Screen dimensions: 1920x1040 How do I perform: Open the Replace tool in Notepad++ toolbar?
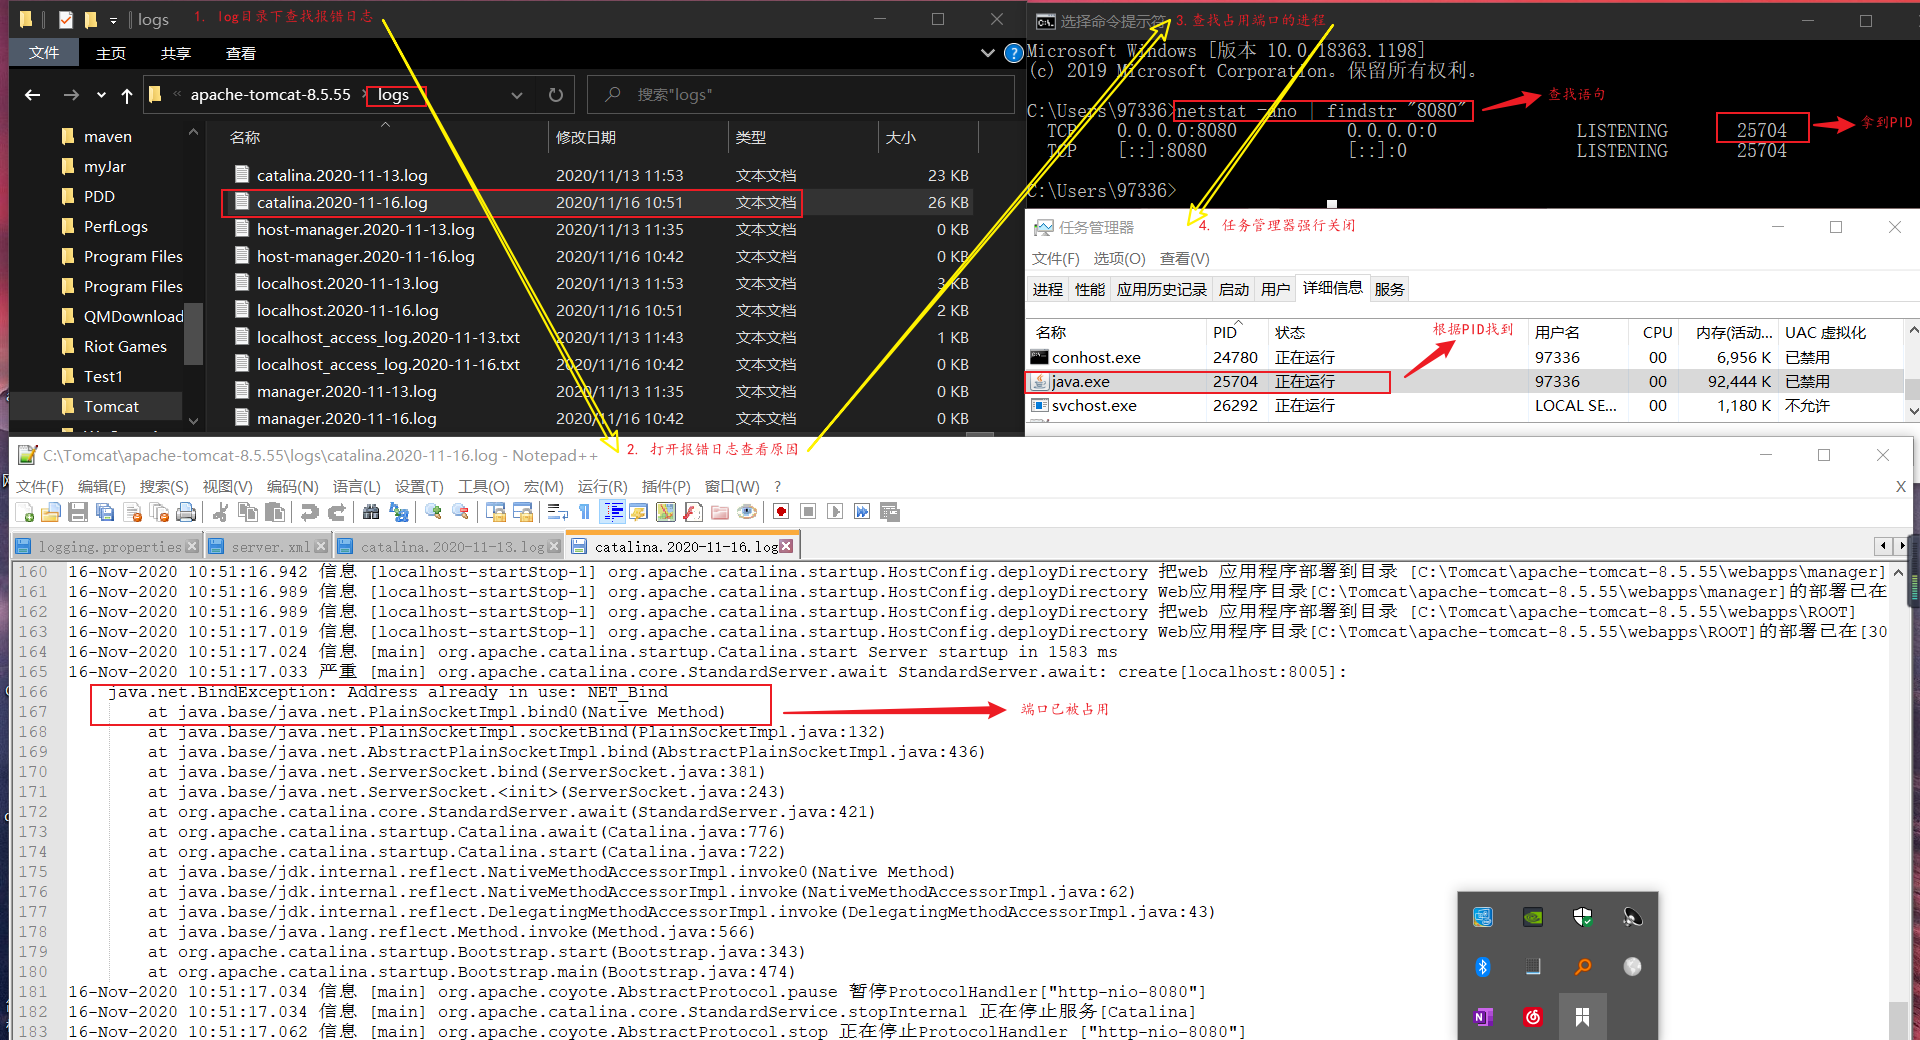pos(398,512)
